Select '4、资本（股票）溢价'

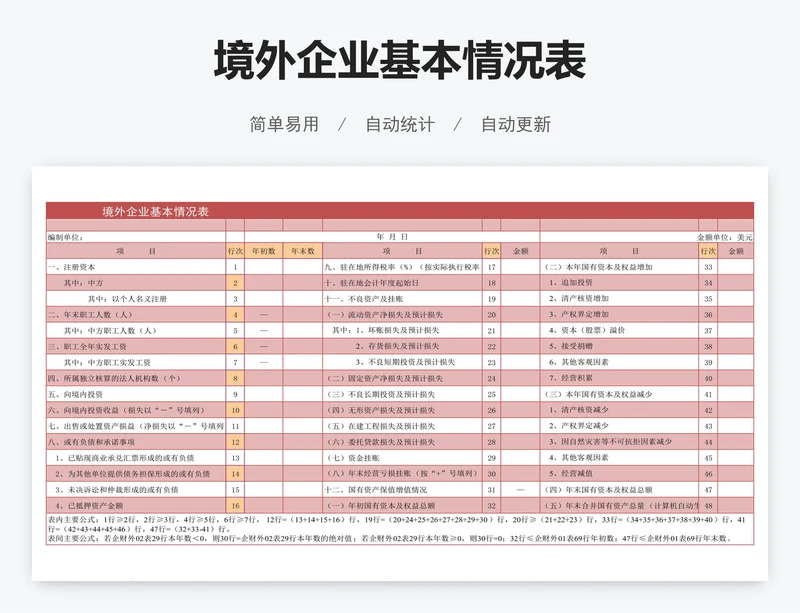[x=619, y=330]
